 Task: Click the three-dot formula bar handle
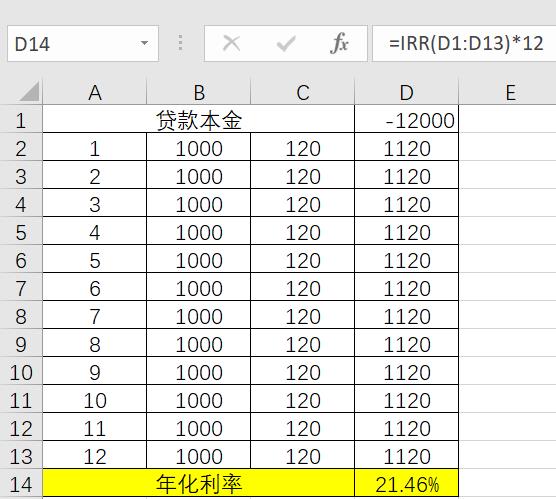180,43
